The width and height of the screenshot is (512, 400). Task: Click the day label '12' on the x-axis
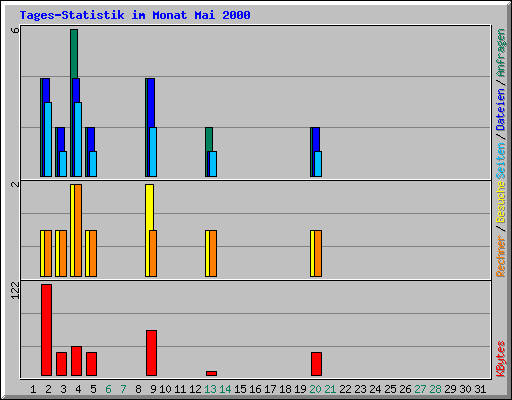click(195, 389)
